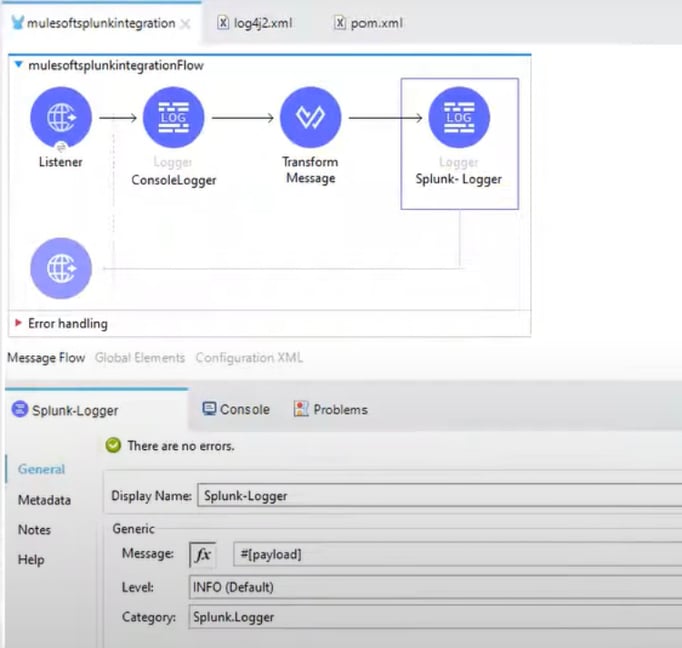Click the 'Splunk- Logger' node label
The image size is (682, 648).
pyautogui.click(x=458, y=179)
